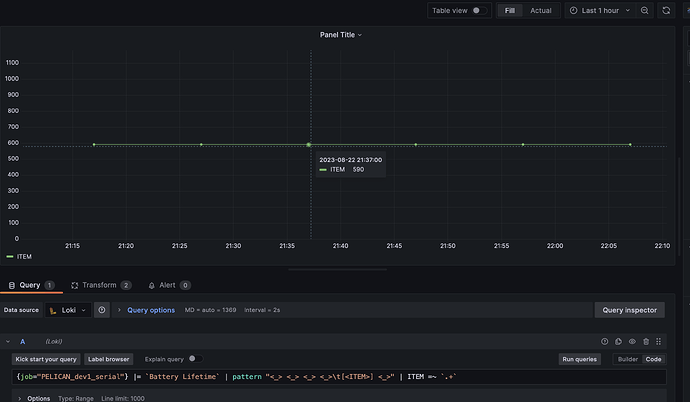This screenshot has height=402, width=690.
Task: Open the Query inspector
Action: point(629,310)
